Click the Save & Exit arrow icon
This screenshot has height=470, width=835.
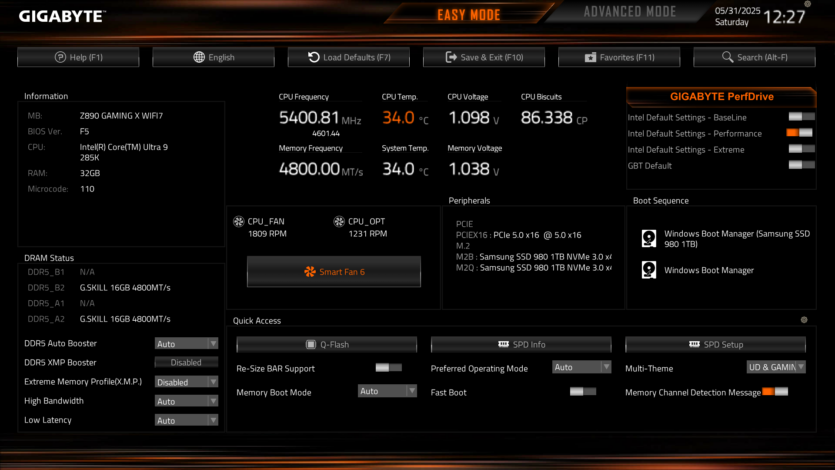[x=451, y=57]
